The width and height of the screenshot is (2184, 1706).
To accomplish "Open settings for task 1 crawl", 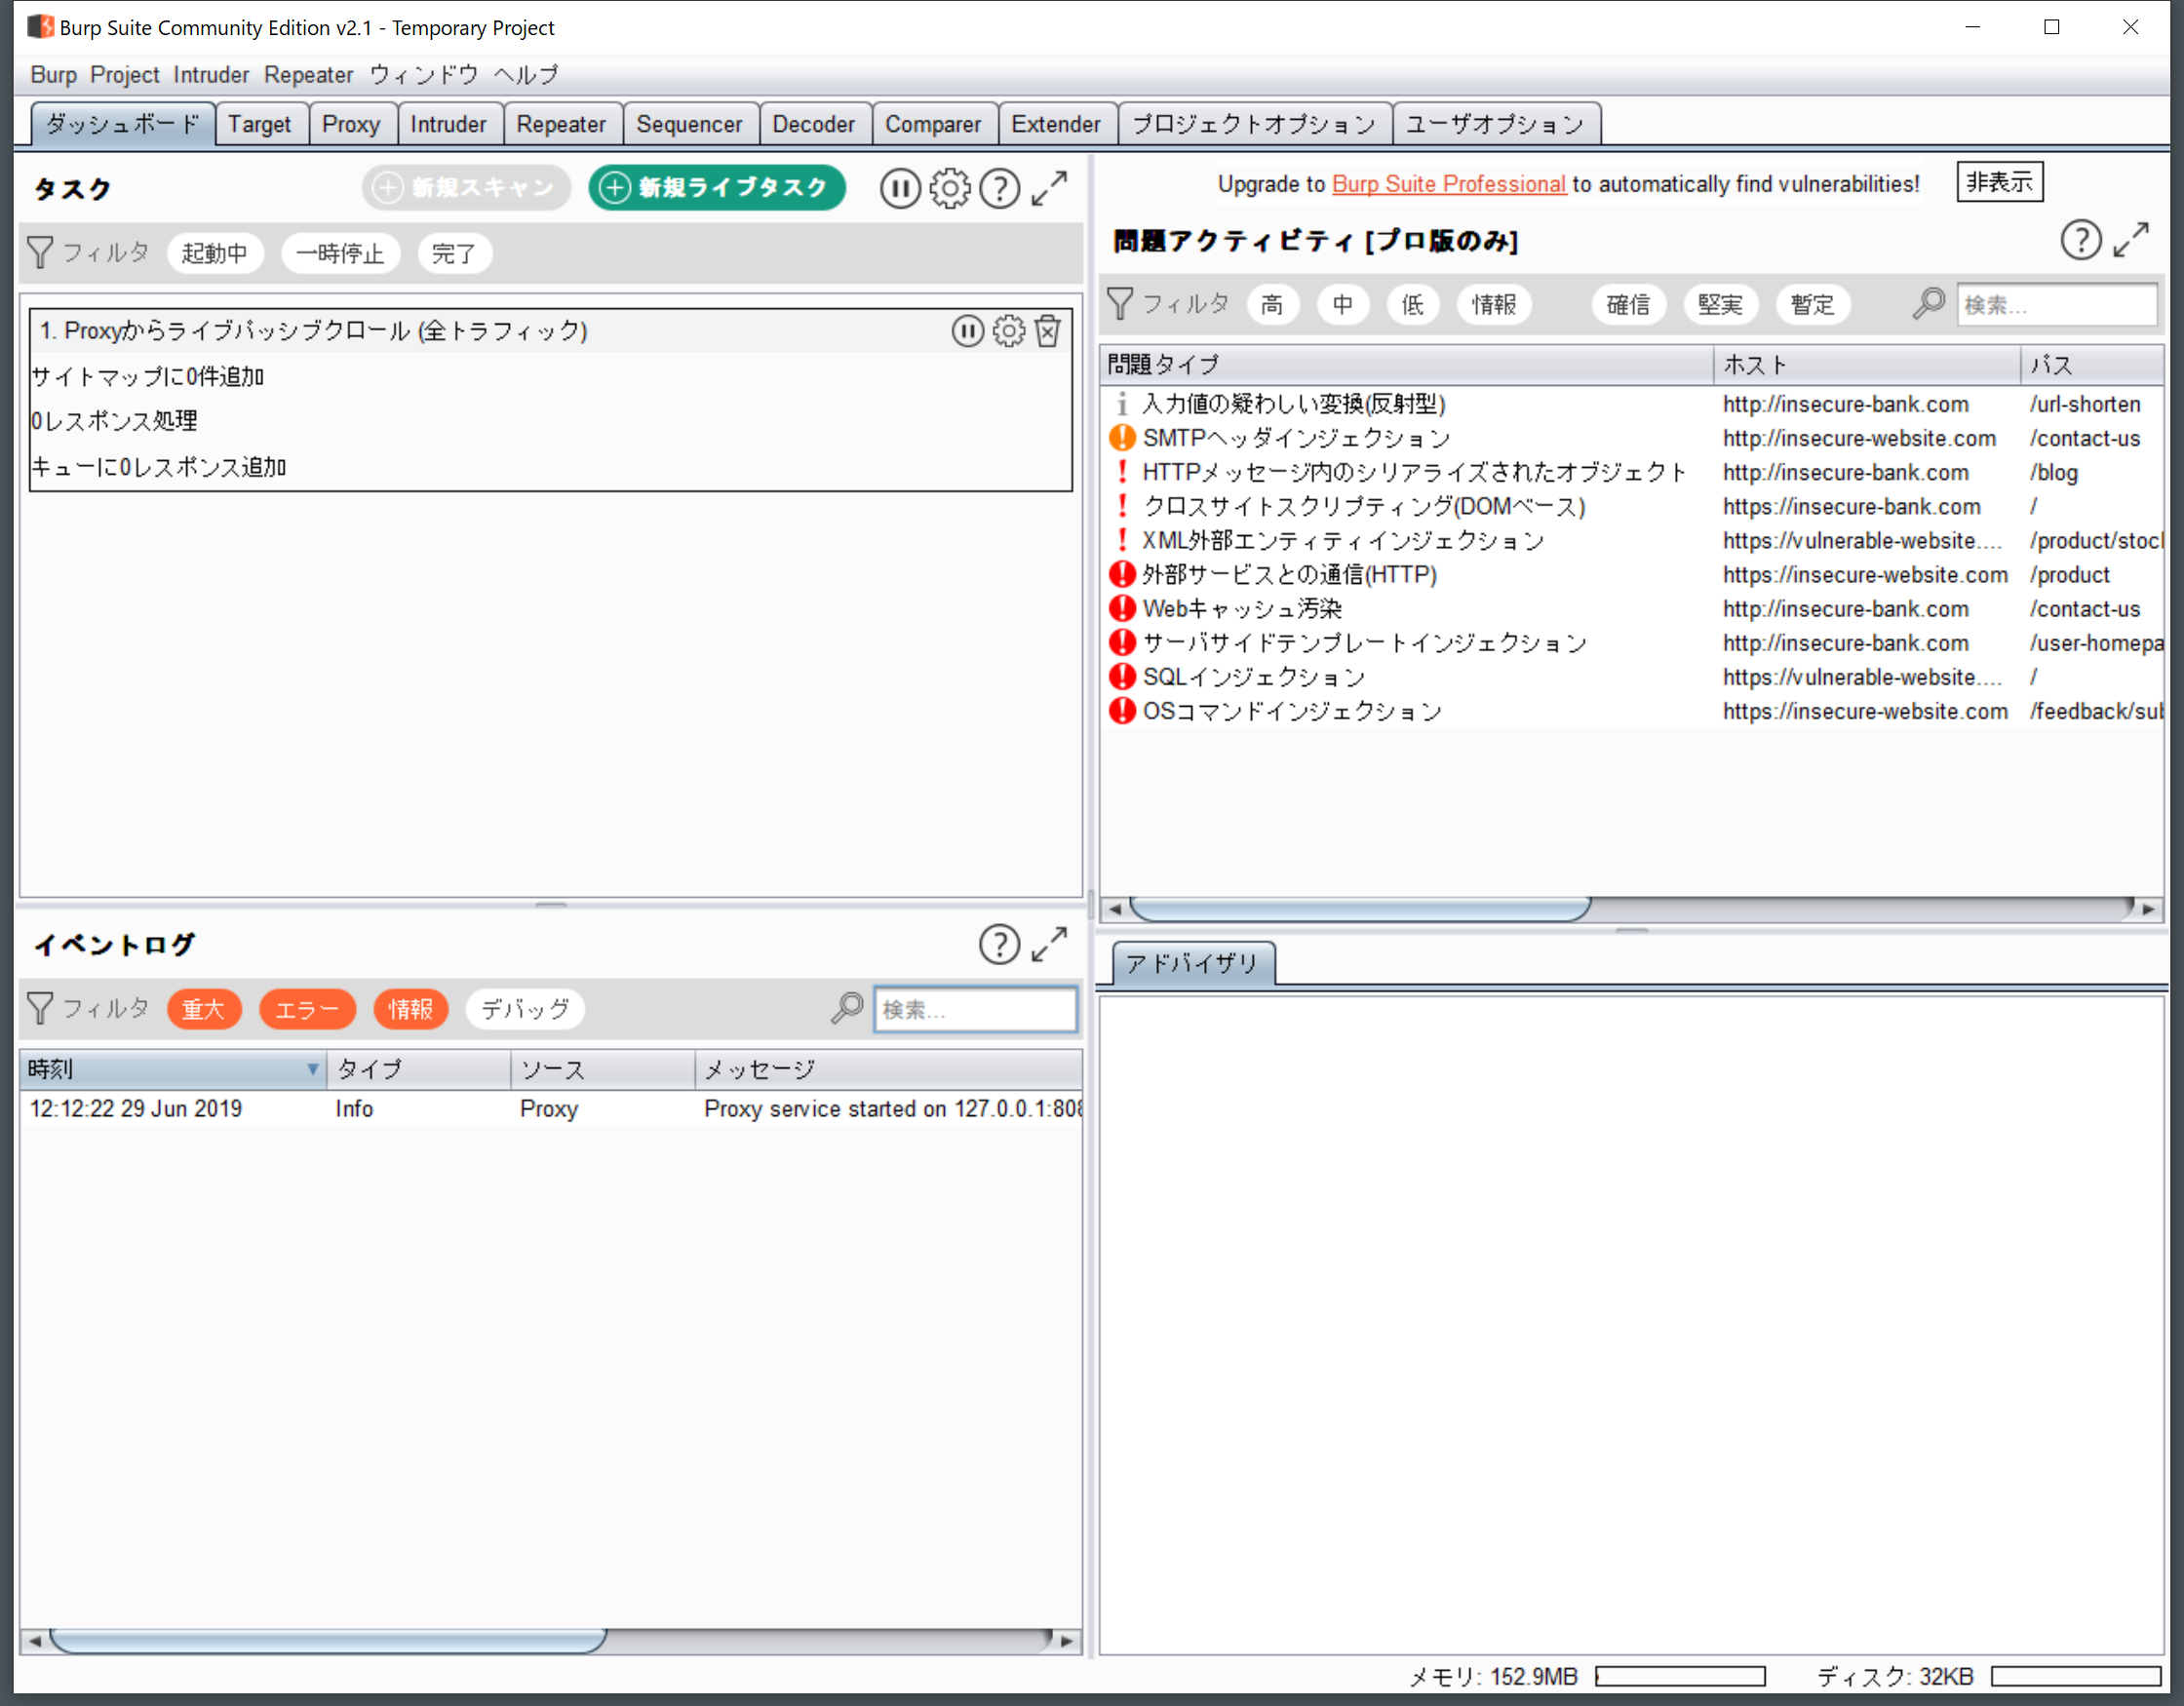I will click(x=1008, y=331).
